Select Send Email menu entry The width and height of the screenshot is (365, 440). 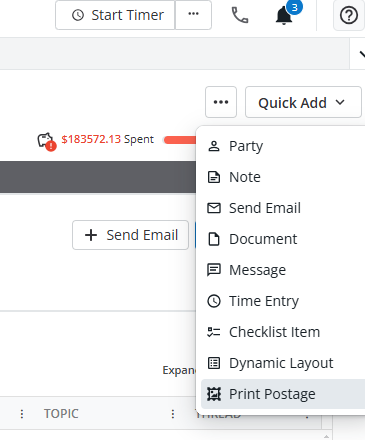coord(283,208)
